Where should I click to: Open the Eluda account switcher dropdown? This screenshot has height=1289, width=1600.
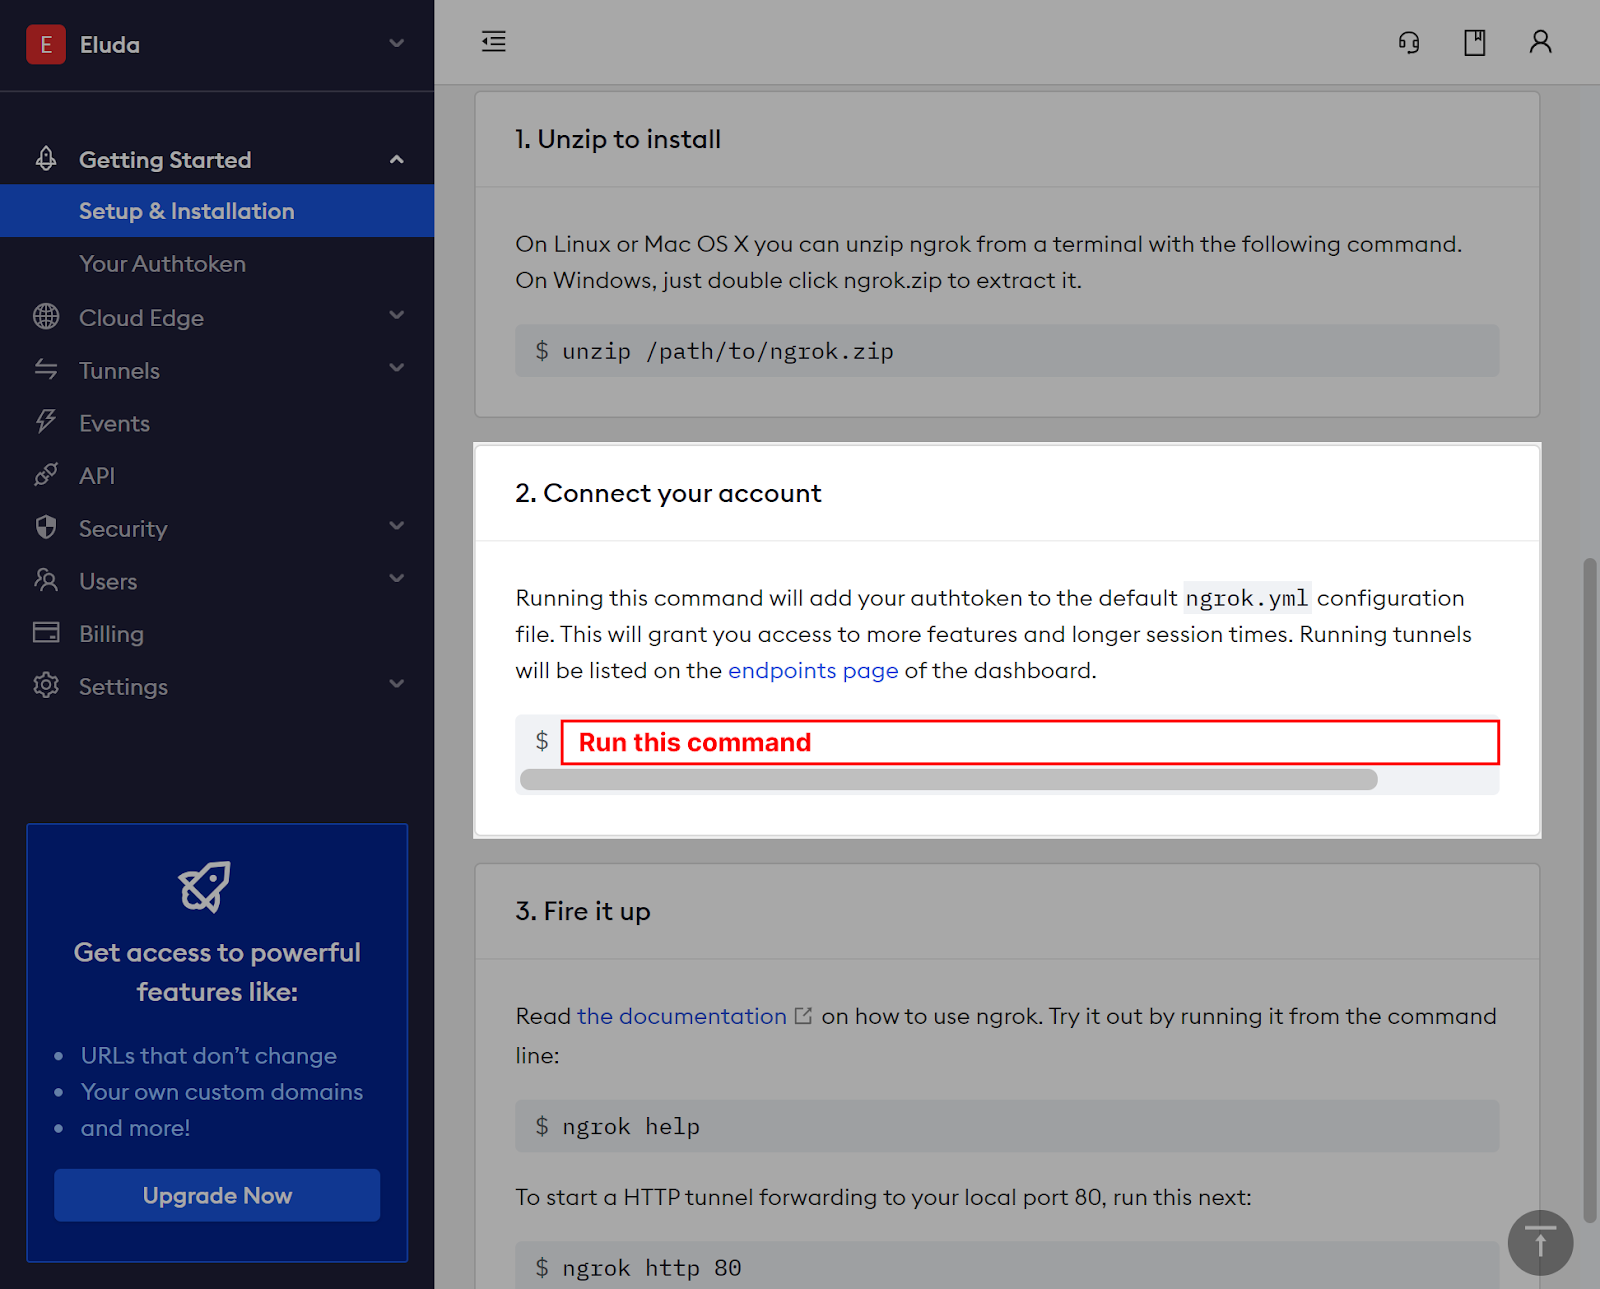[x=396, y=44]
